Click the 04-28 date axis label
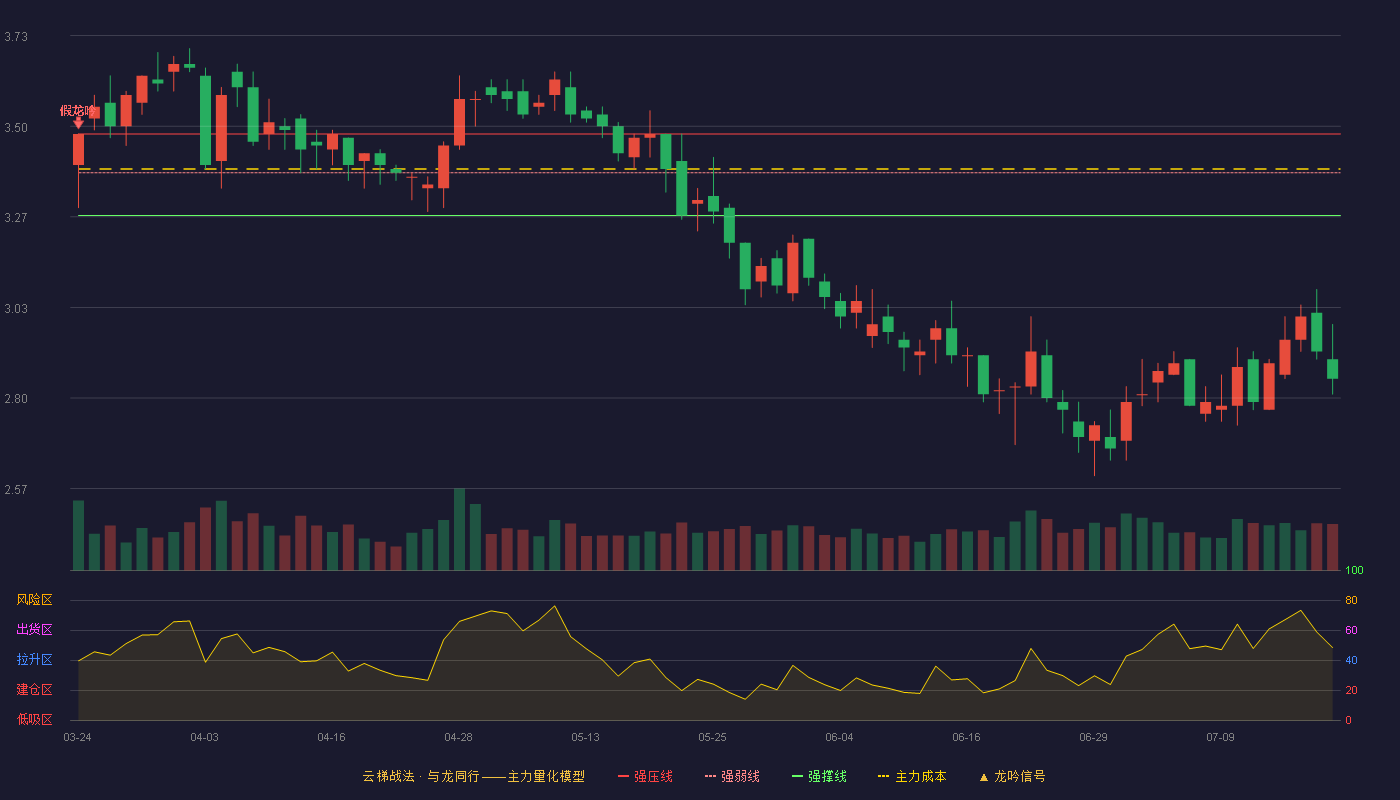1400x800 pixels. coord(458,737)
